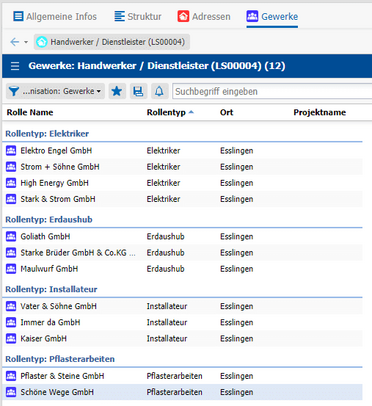Select the High Energy GmbH entry
Viewport: 372px width, 406px height.
tap(55, 183)
